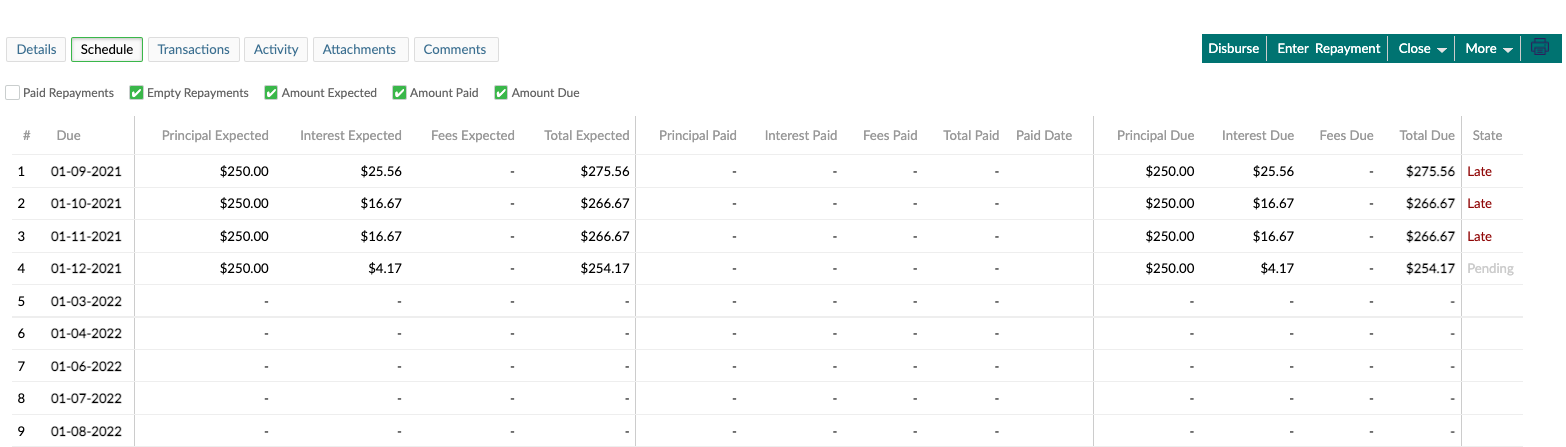This screenshot has width=1566, height=447.
Task: Click the Principal Expected column header
Action: point(215,136)
